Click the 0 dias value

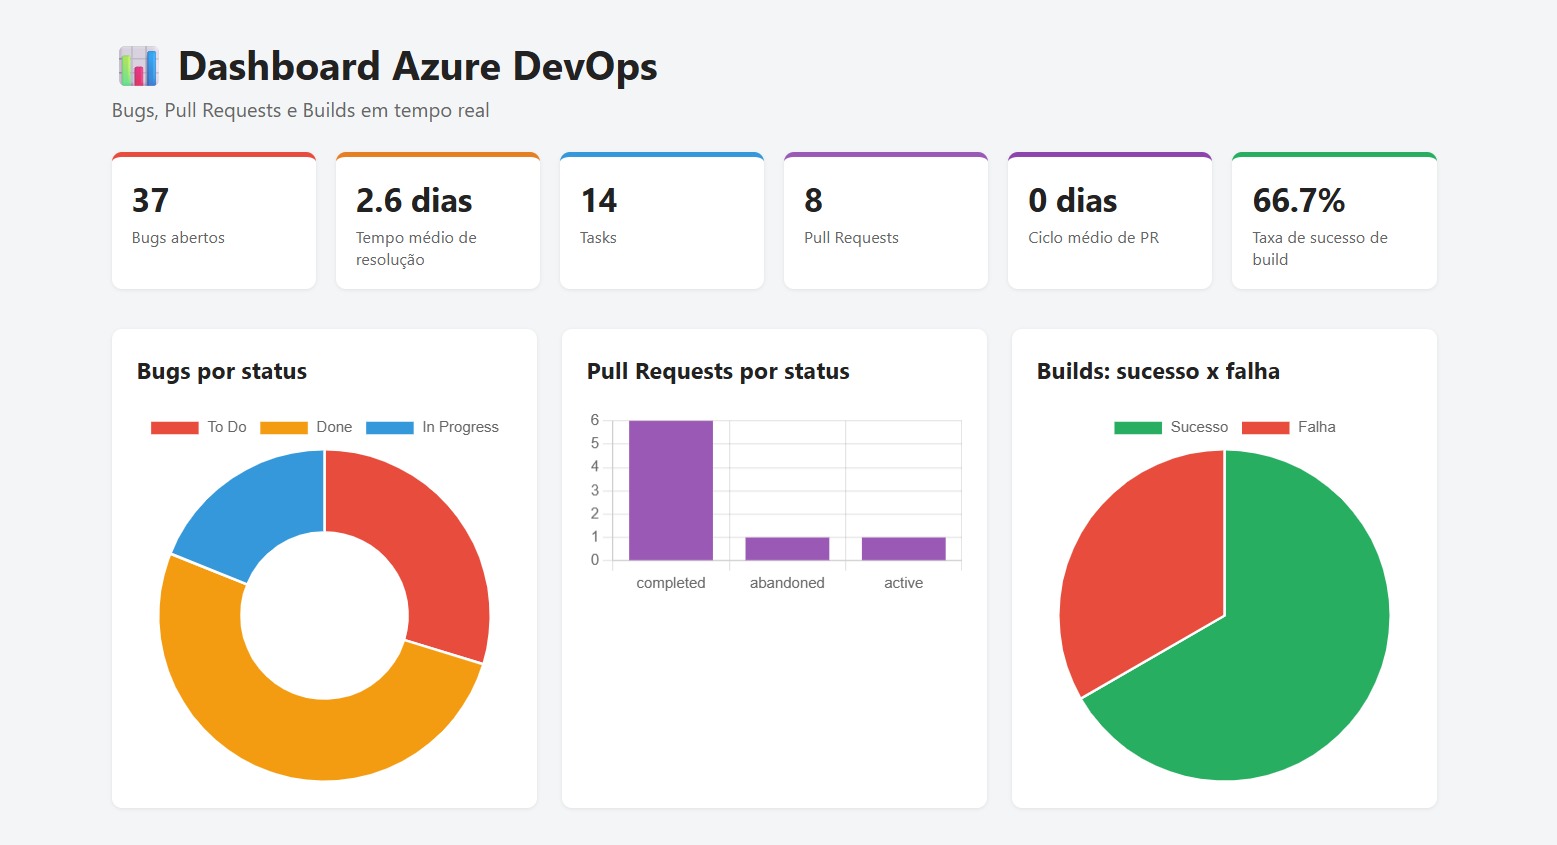[1073, 201]
